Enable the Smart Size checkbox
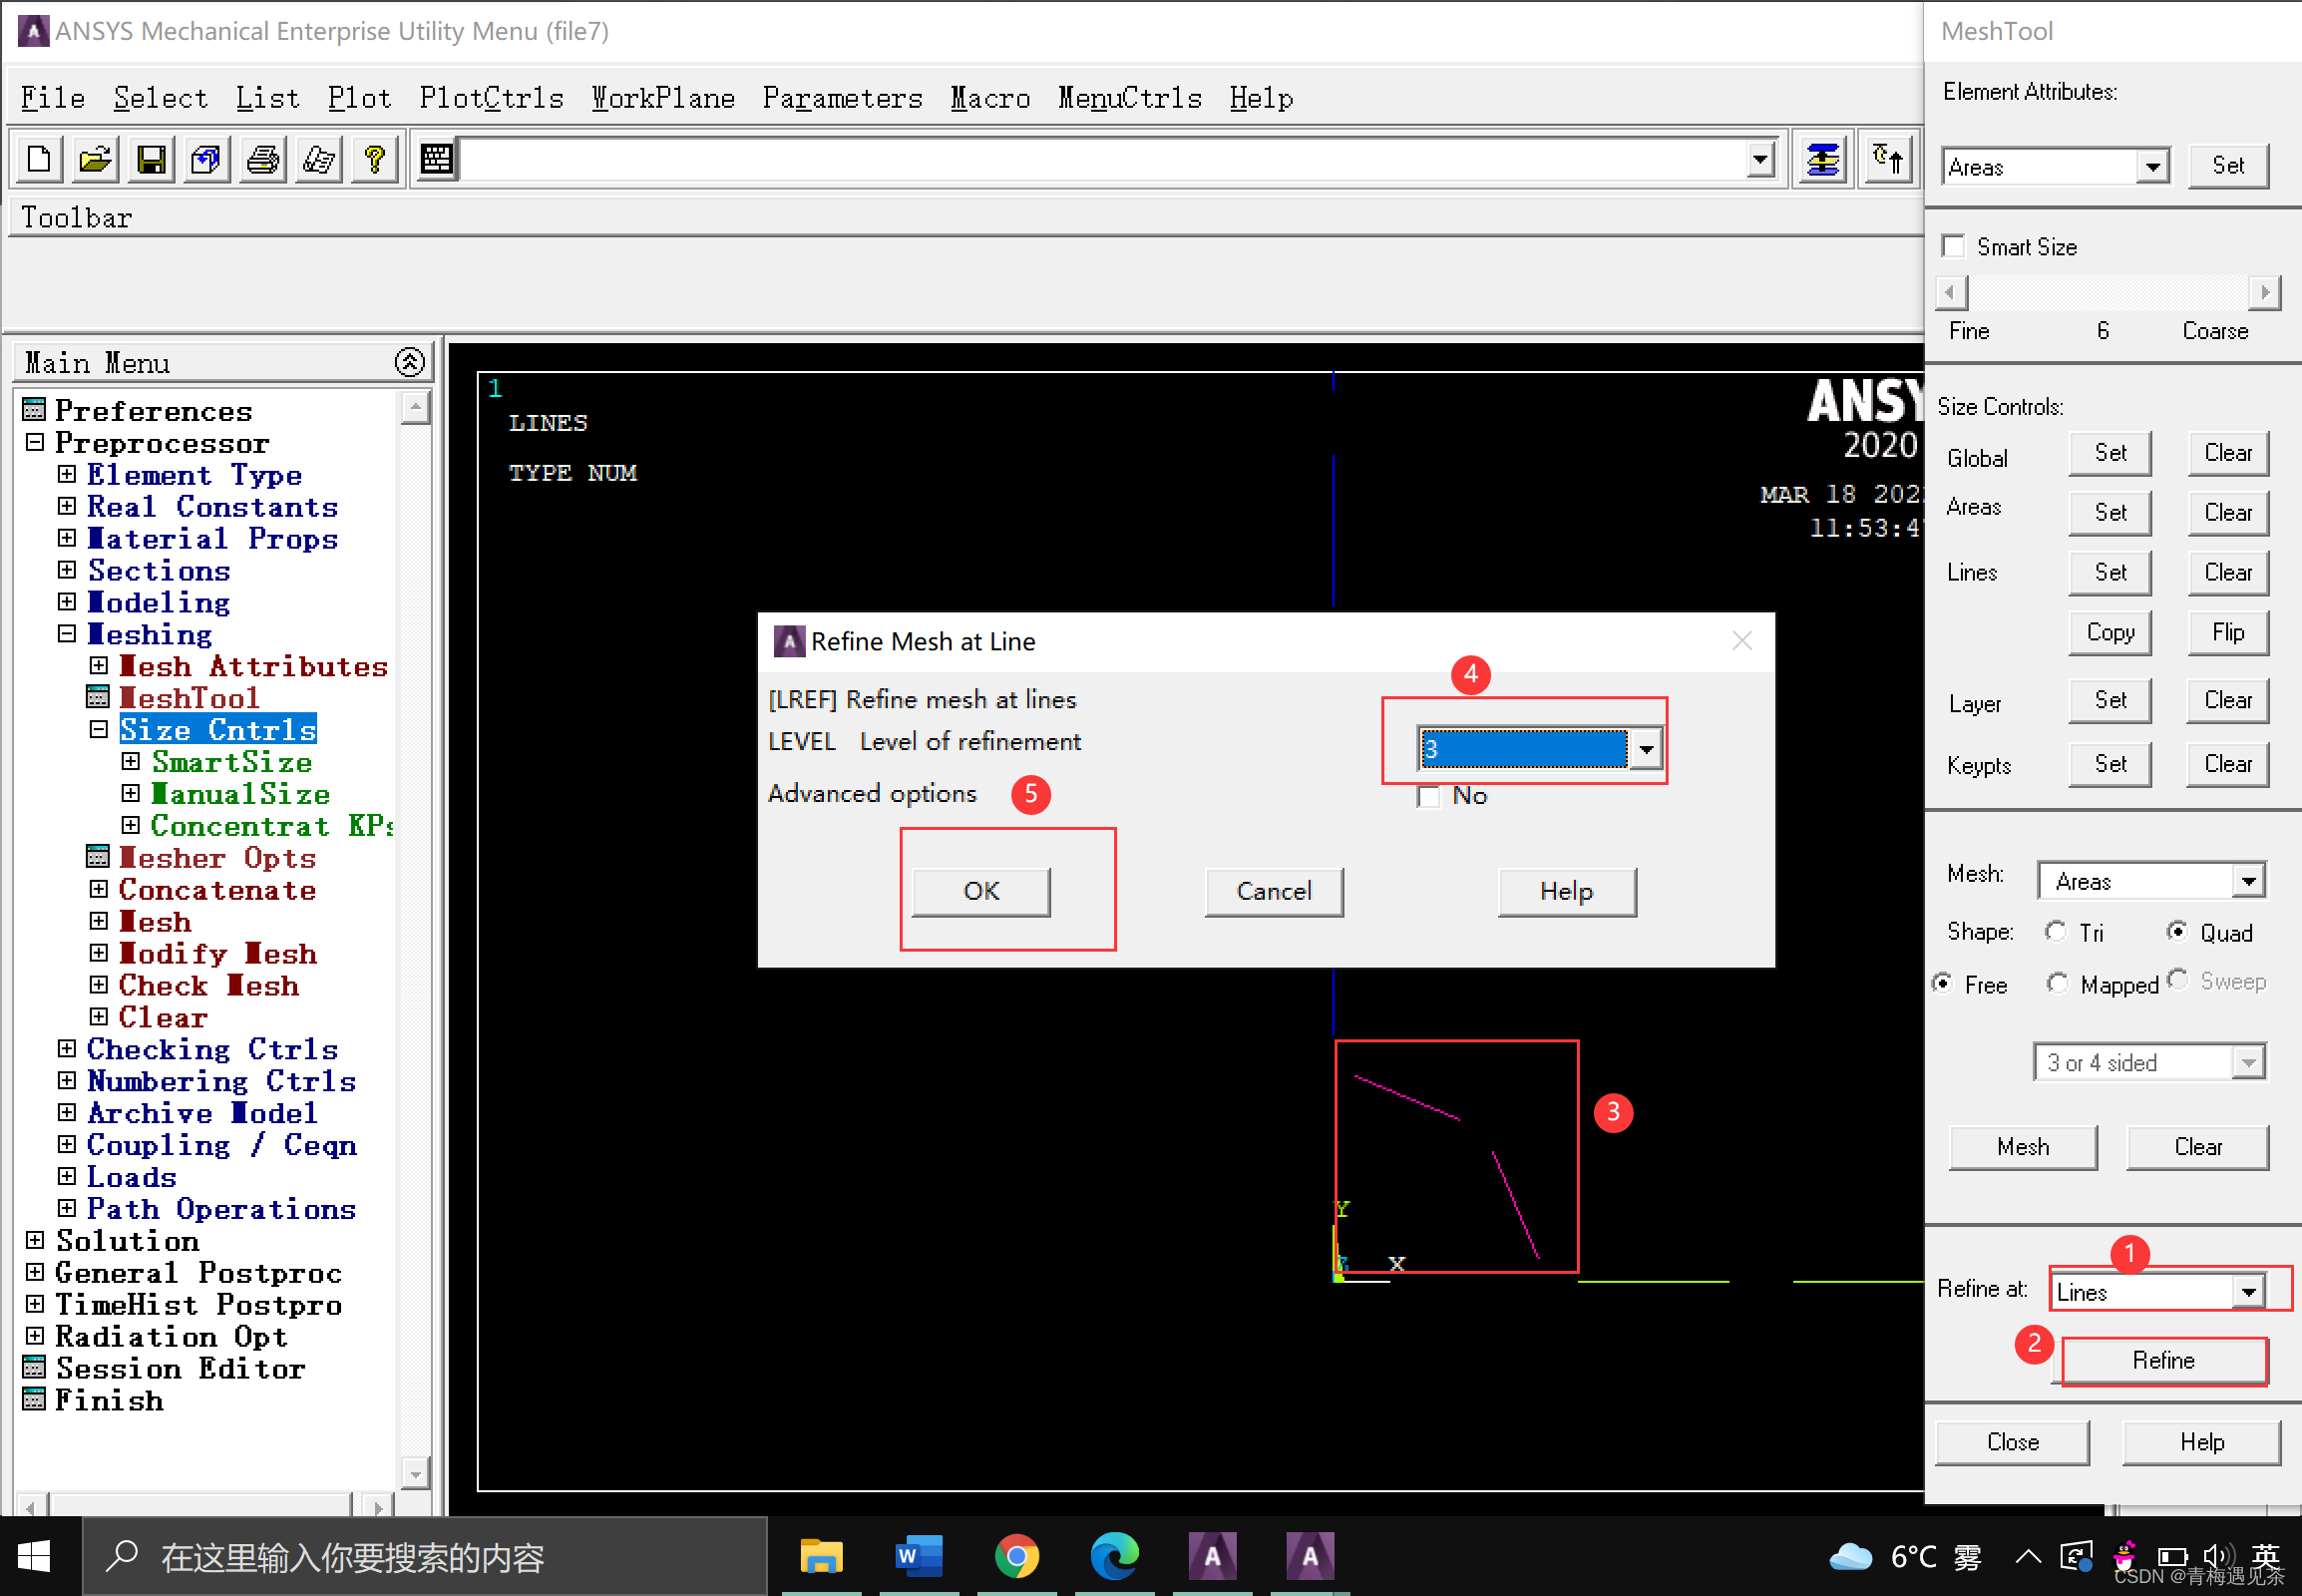This screenshot has height=1596, width=2302. 1953,246
